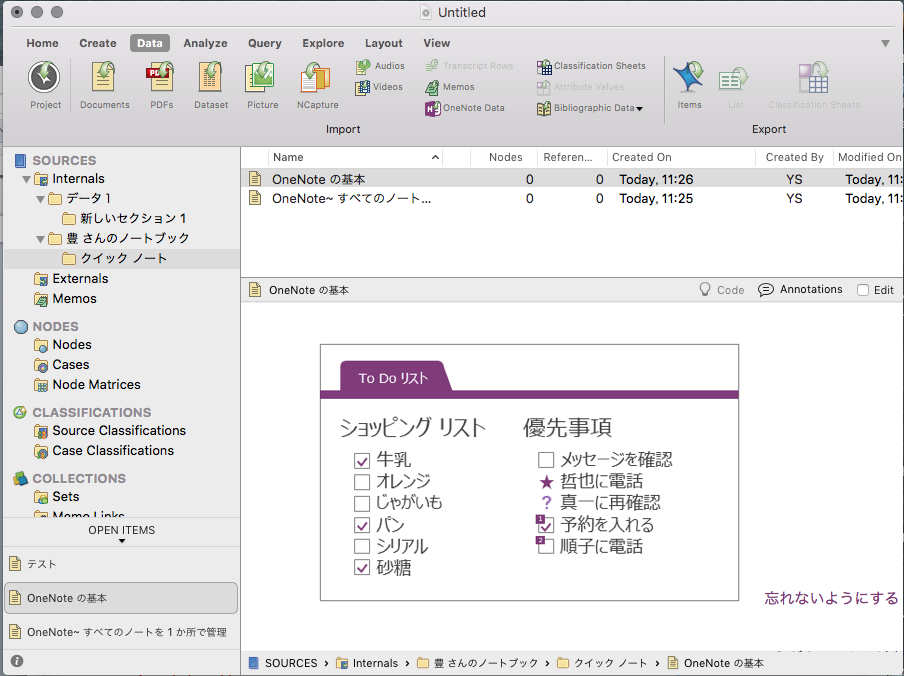
Task: Import Classification Sheets
Action: [x=592, y=66]
